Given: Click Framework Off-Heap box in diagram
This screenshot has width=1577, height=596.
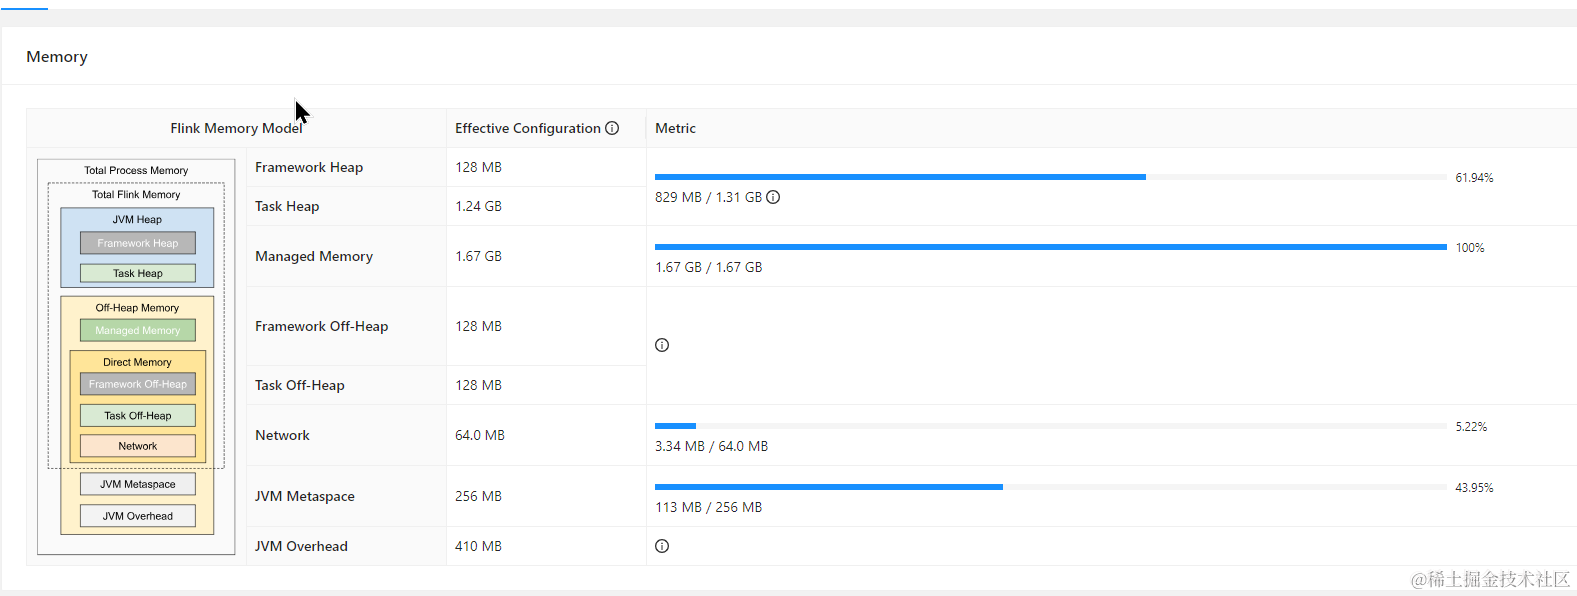Looking at the screenshot, I should [x=138, y=384].
